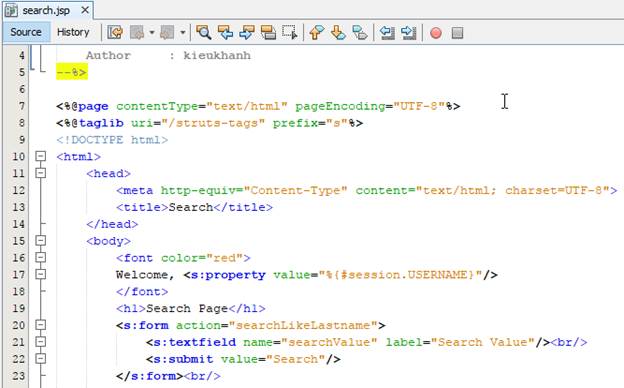Image resolution: width=624 pixels, height=388 pixels.
Task: Click the JSP file icon on the search.jsp tab
Action: 12,10
